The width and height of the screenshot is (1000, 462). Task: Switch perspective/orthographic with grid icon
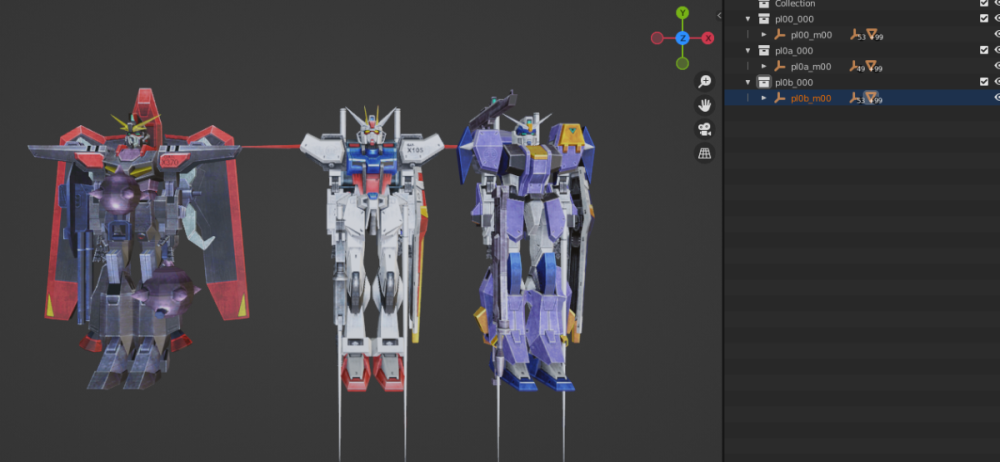704,153
